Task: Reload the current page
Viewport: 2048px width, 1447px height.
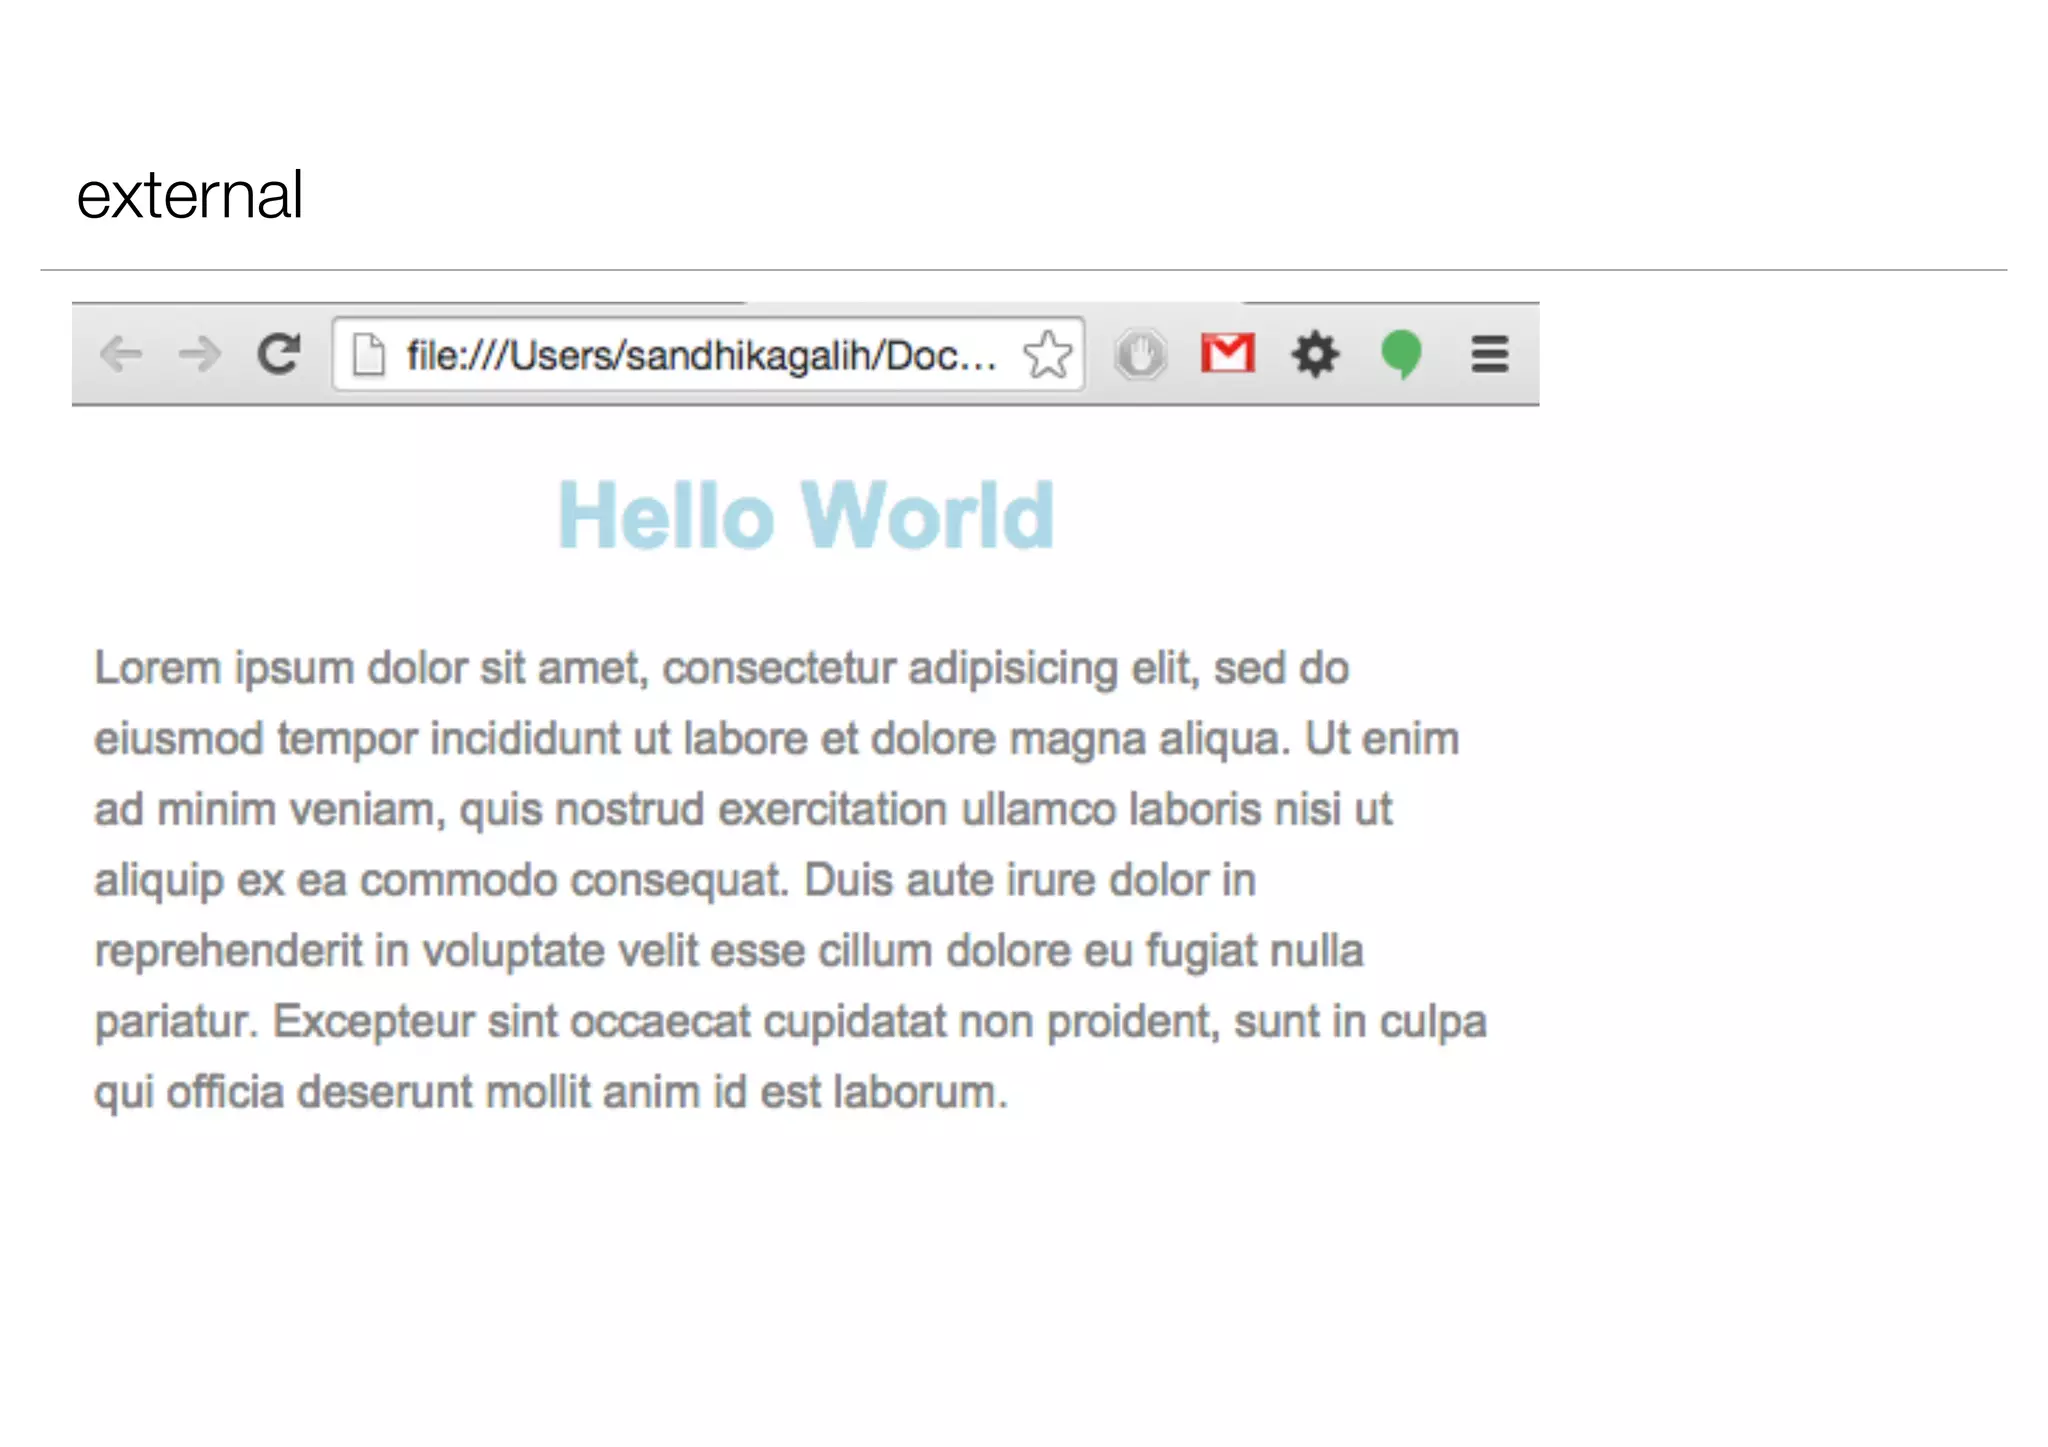Action: [x=279, y=354]
